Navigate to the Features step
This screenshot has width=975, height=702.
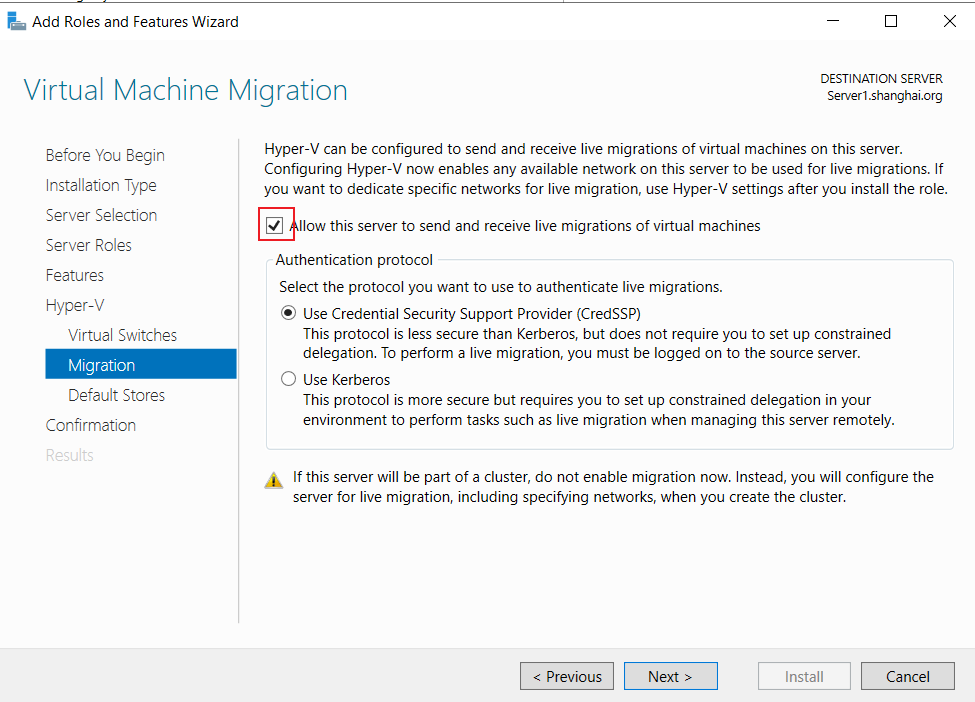(75, 275)
